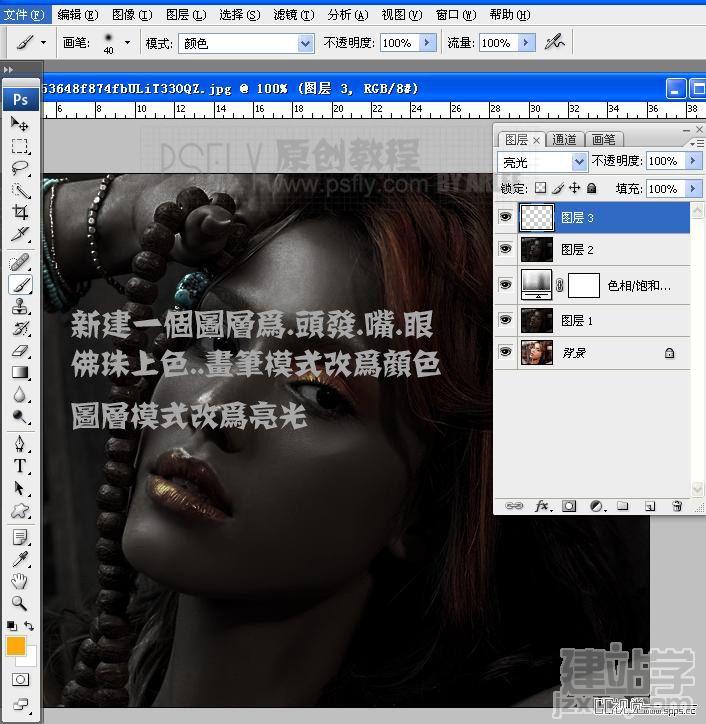Viewport: 706px width, 724px height.
Task: Open brush preset picker arrow
Action: (127, 43)
